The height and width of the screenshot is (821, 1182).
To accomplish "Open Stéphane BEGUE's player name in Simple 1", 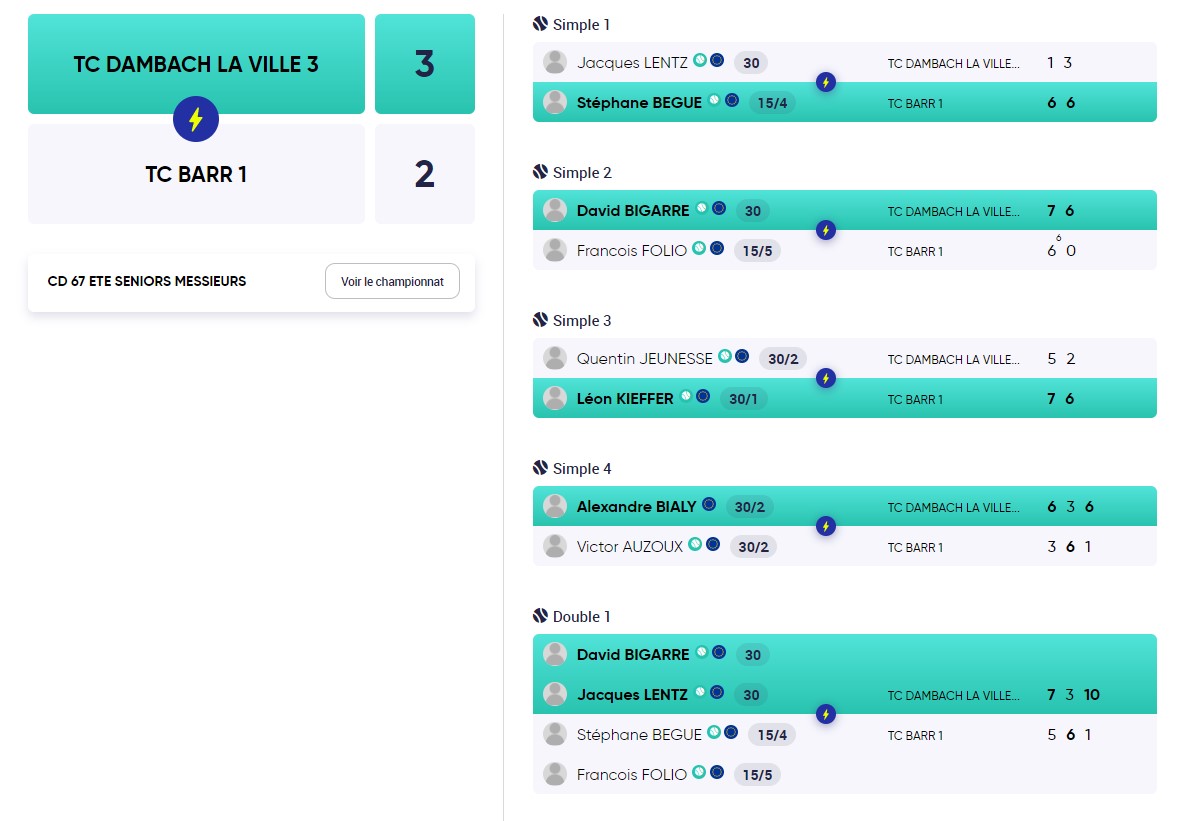I will pyautogui.click(x=638, y=103).
